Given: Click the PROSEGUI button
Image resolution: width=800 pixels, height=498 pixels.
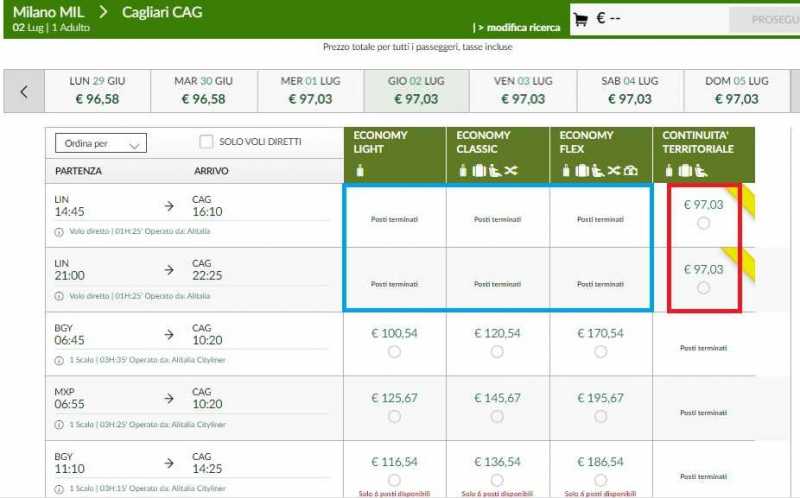Looking at the screenshot, I should [765, 20].
